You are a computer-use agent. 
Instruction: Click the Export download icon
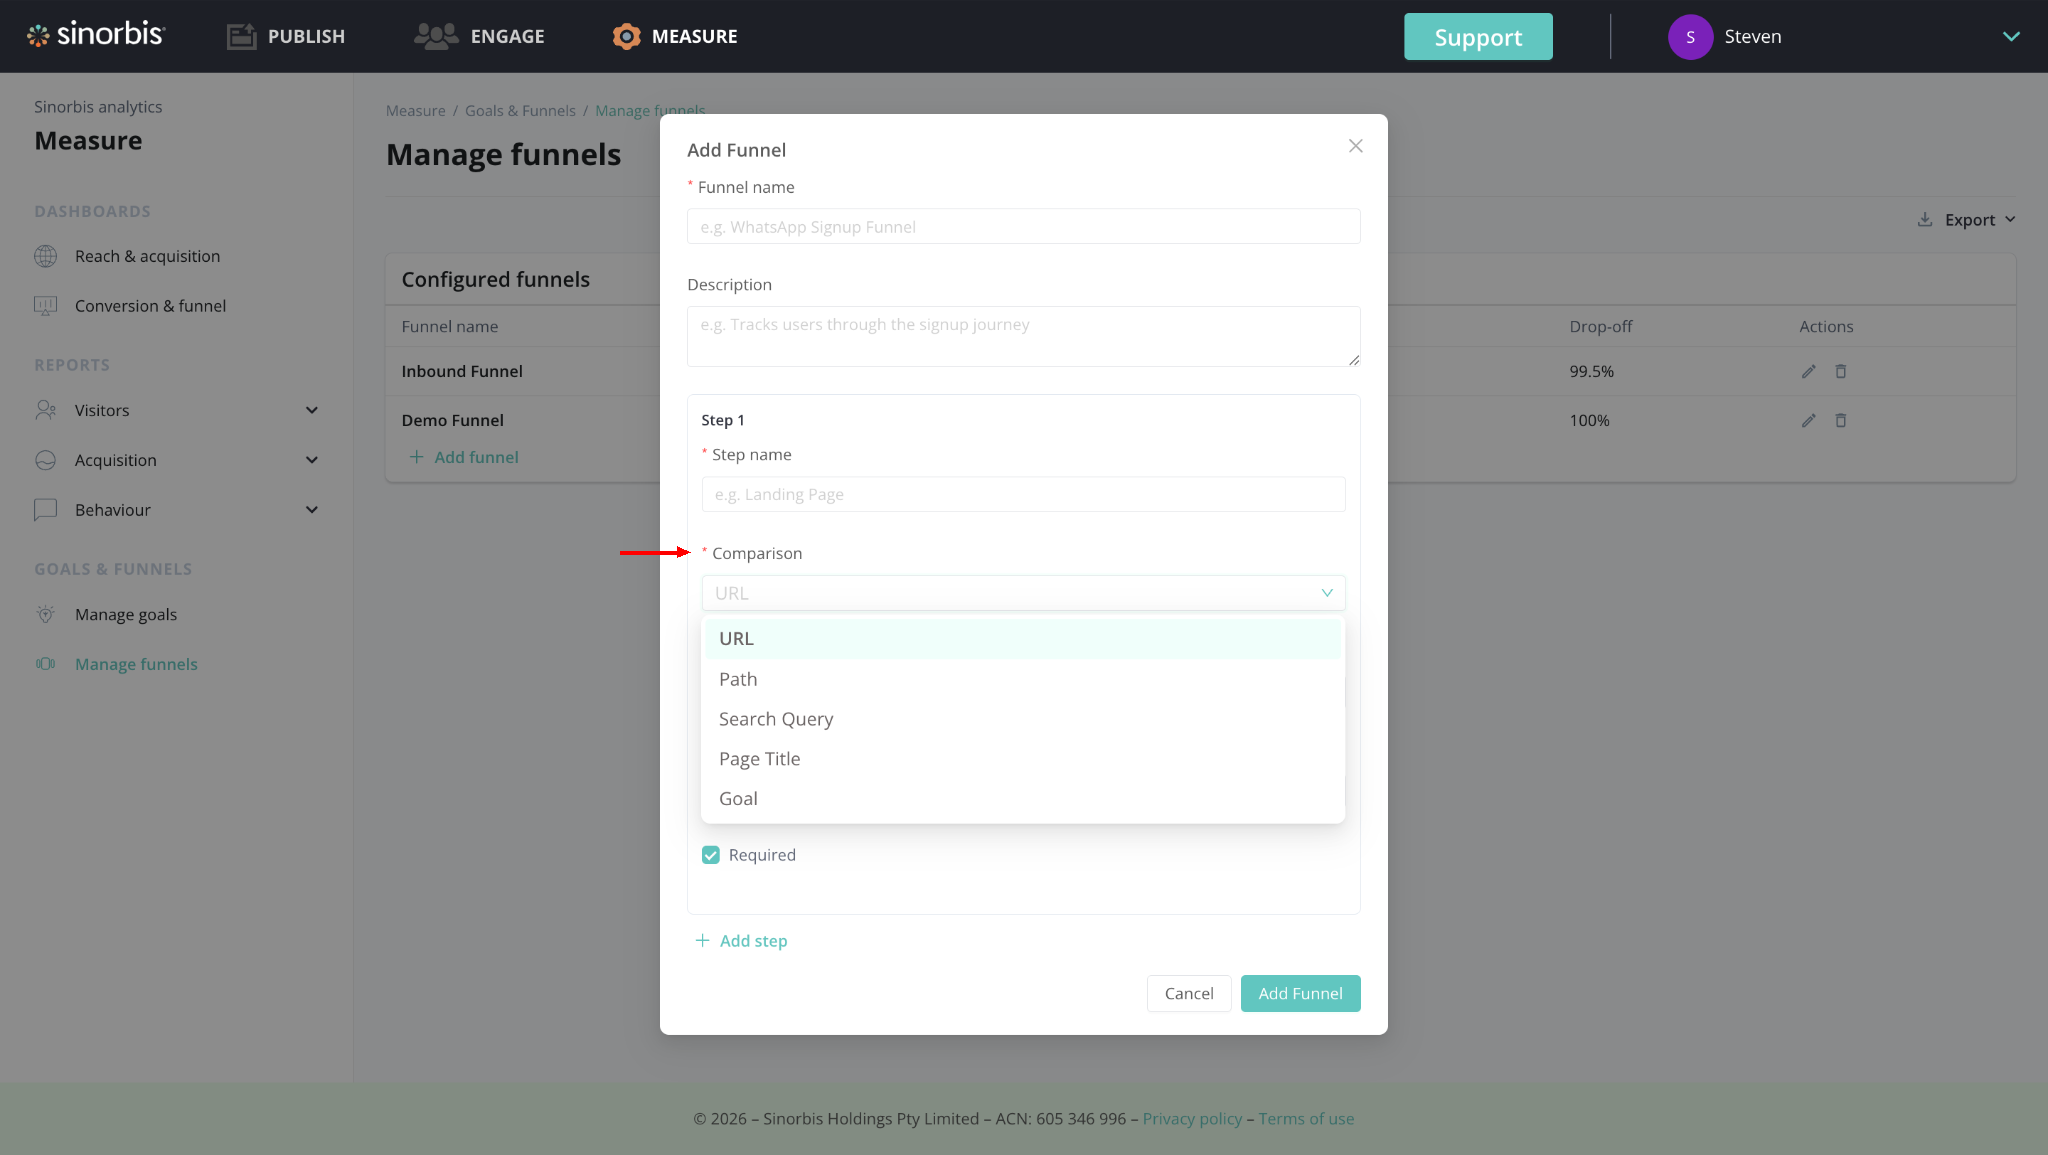[x=1924, y=219]
